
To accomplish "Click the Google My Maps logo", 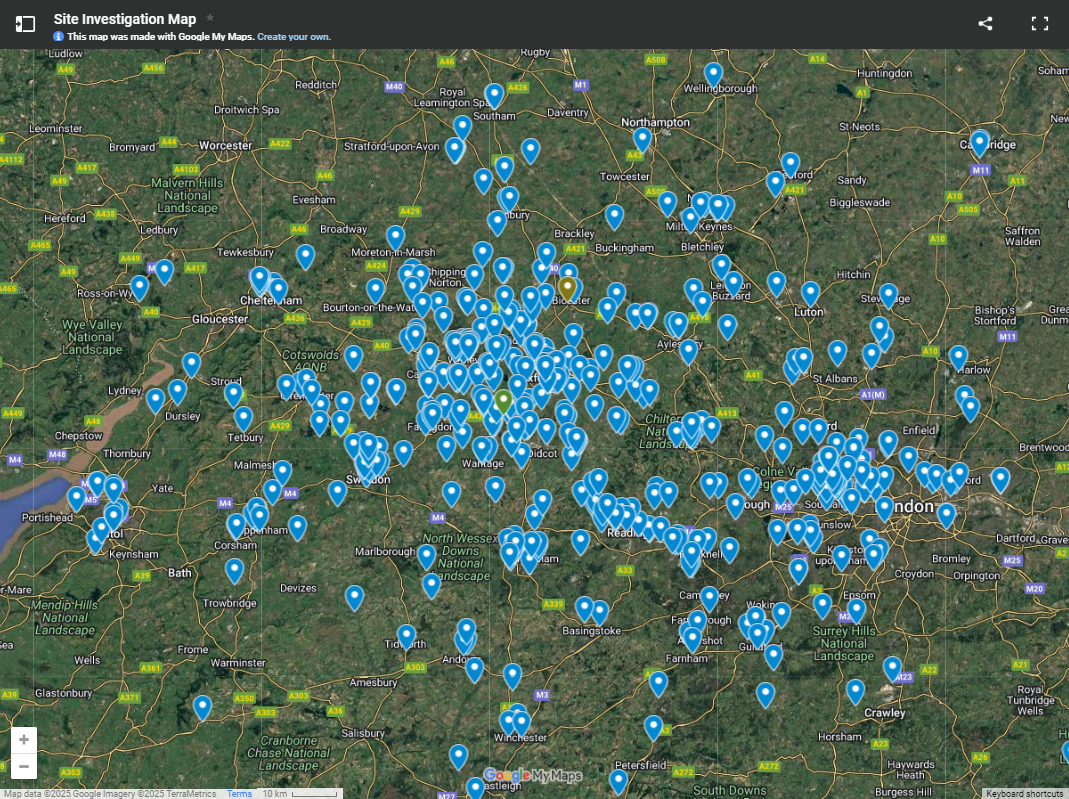I will click(x=533, y=776).
